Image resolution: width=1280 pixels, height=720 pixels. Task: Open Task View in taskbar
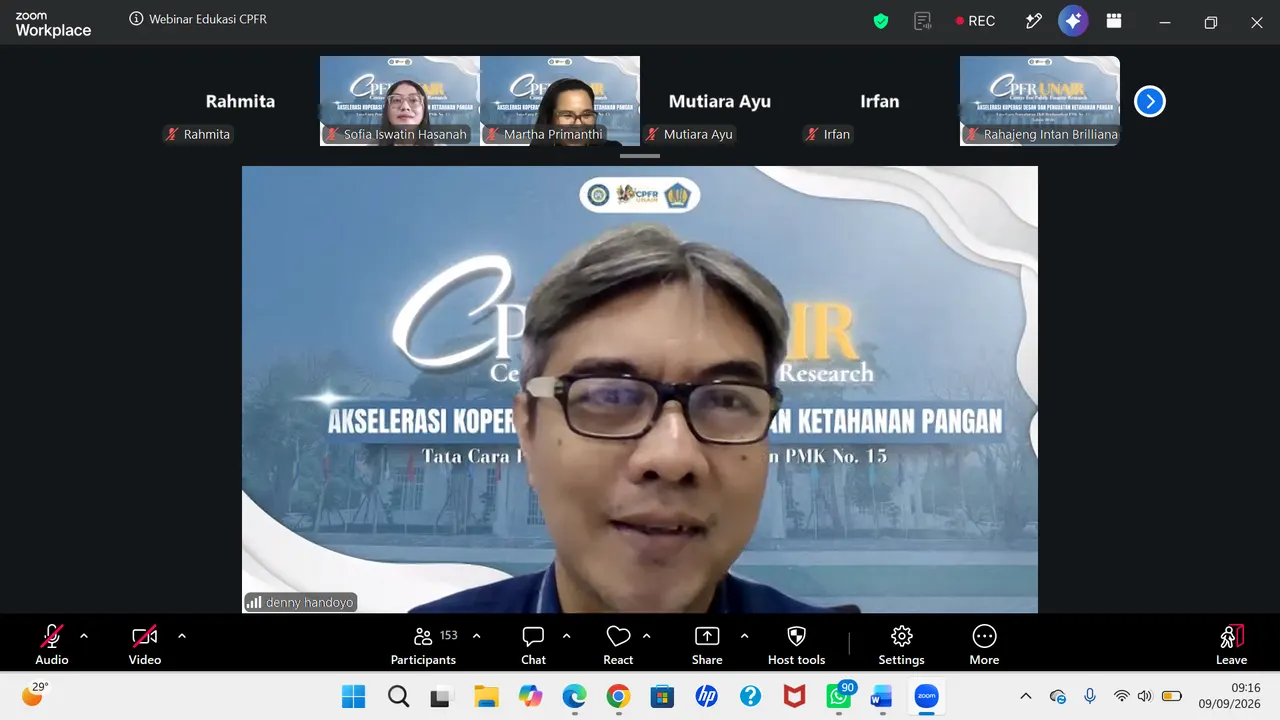[x=441, y=697]
